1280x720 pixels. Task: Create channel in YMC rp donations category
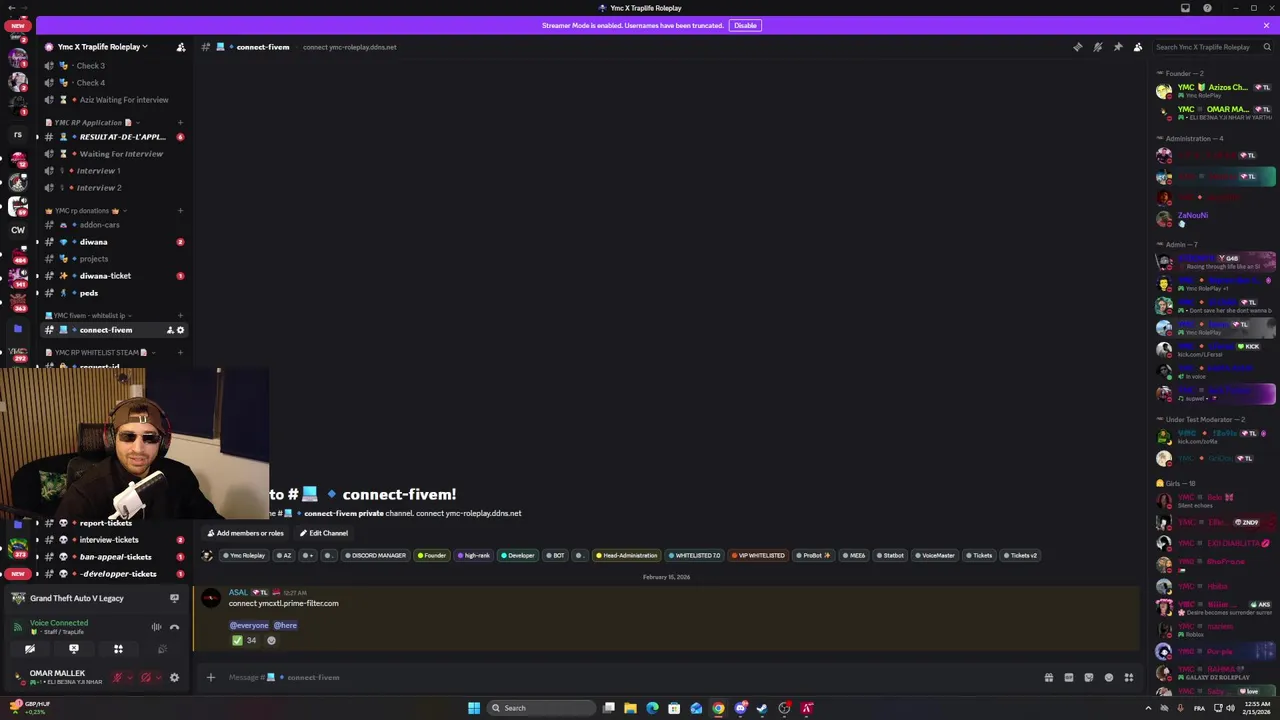[x=180, y=211]
